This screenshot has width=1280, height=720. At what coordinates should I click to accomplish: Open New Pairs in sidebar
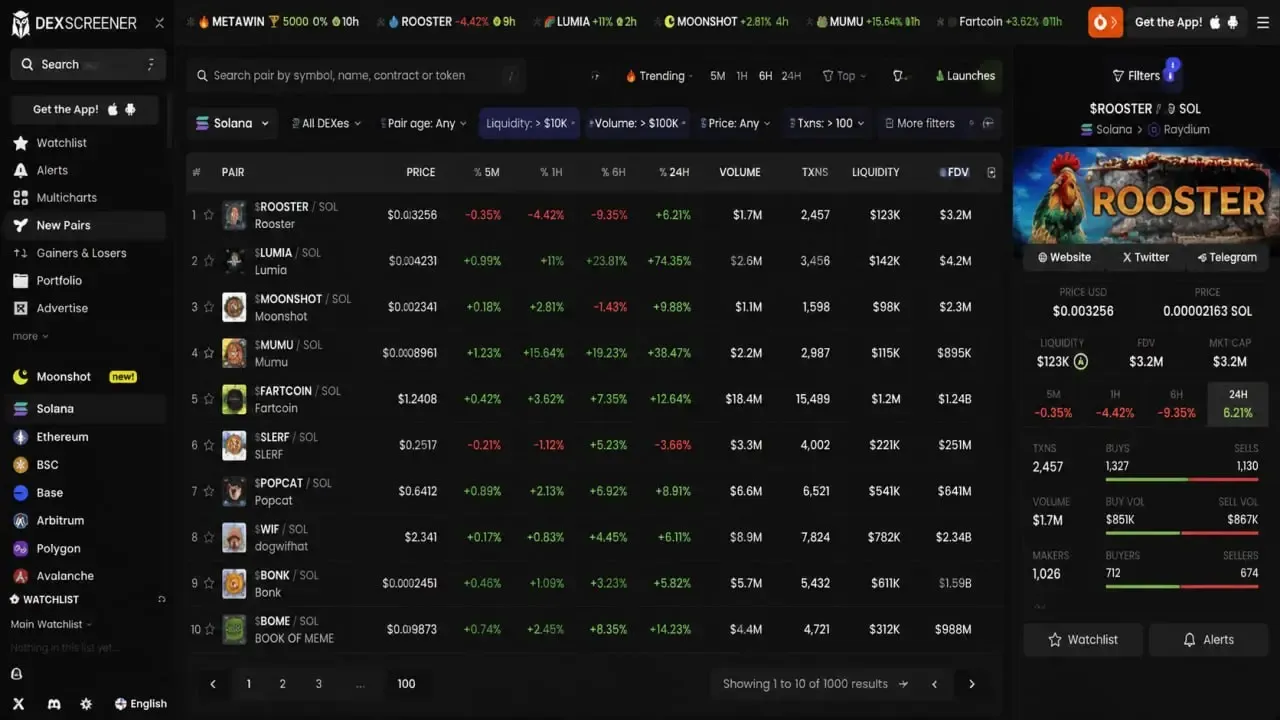click(85, 226)
